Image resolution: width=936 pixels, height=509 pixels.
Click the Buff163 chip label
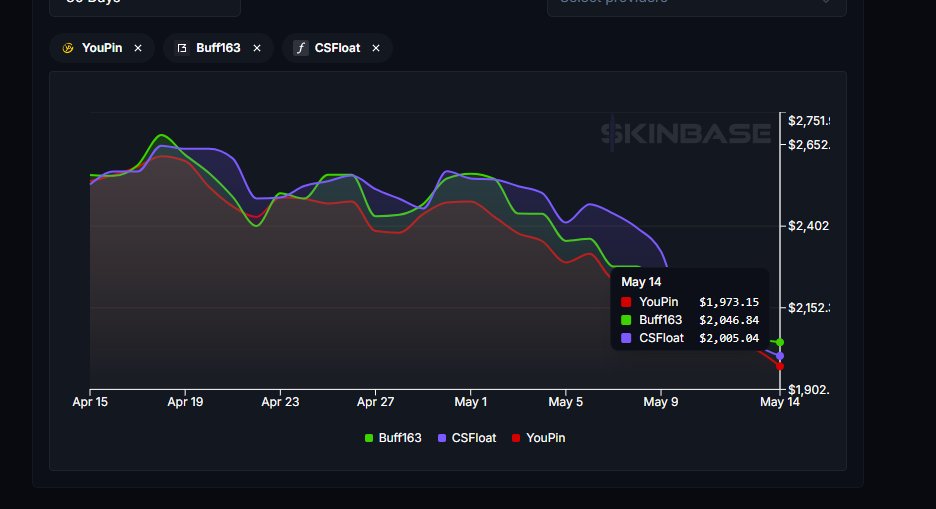click(218, 48)
